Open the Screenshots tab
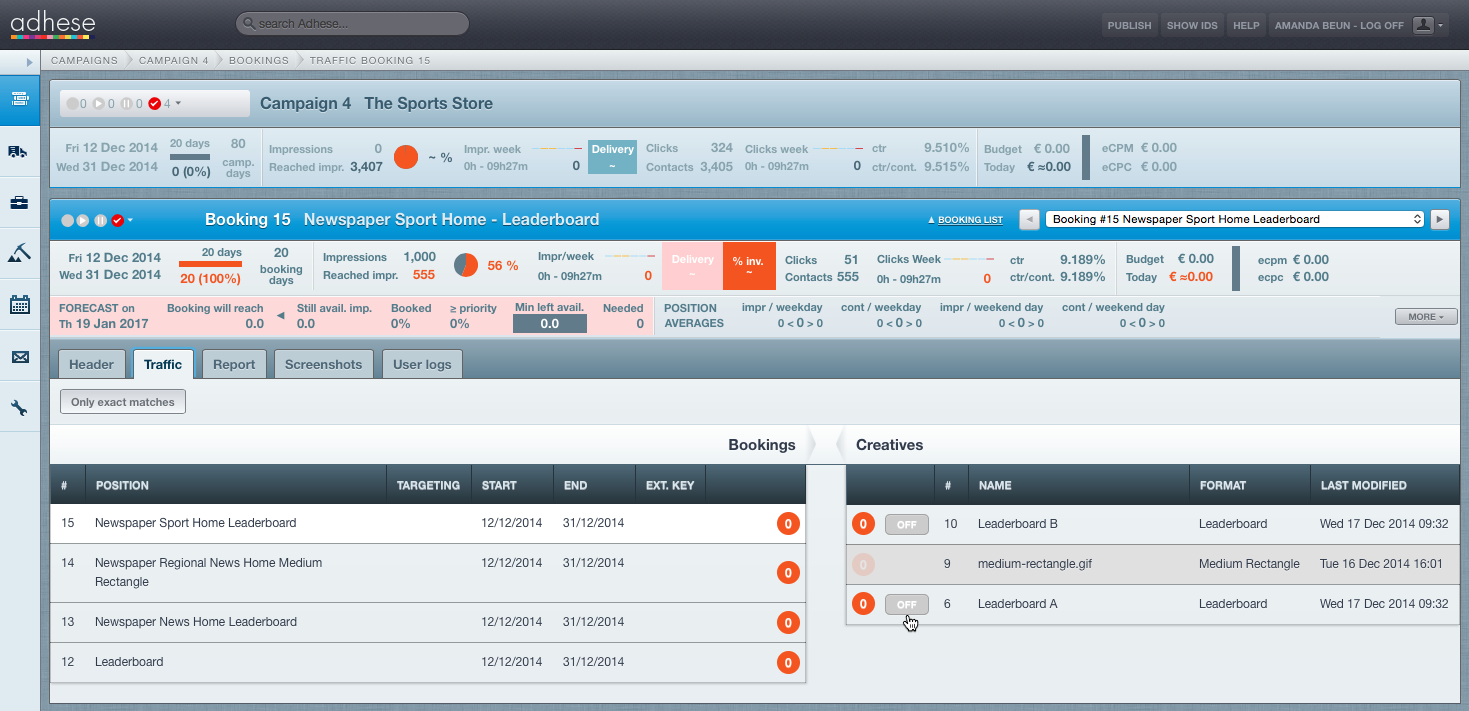This screenshot has height=711, width=1469. pyautogui.click(x=323, y=364)
